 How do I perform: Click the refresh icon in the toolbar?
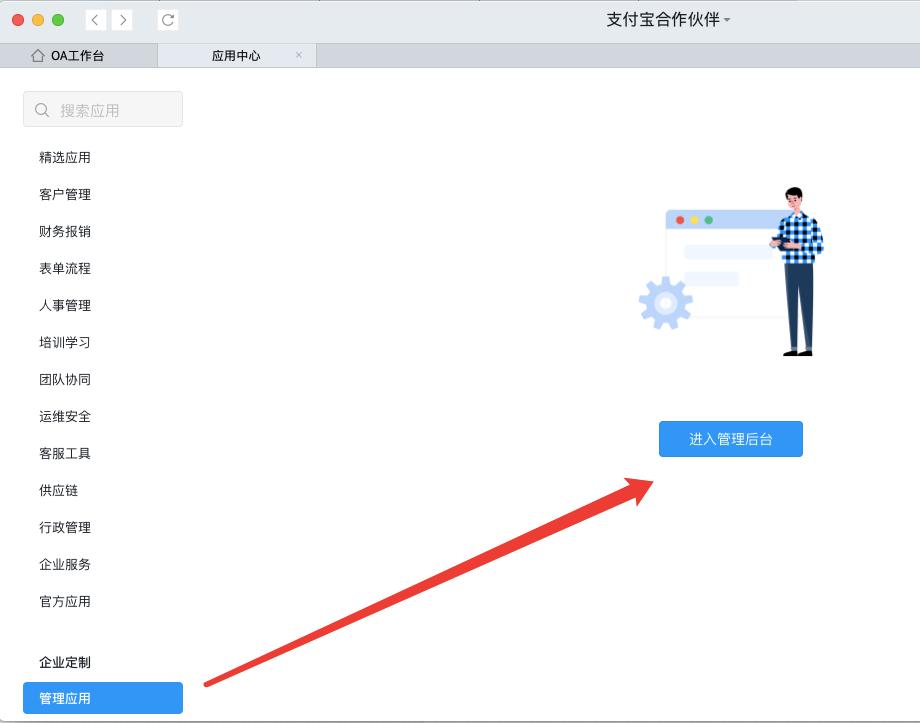(165, 19)
